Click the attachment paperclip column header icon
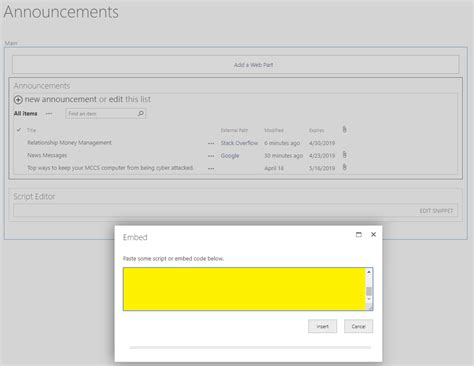 [x=344, y=129]
